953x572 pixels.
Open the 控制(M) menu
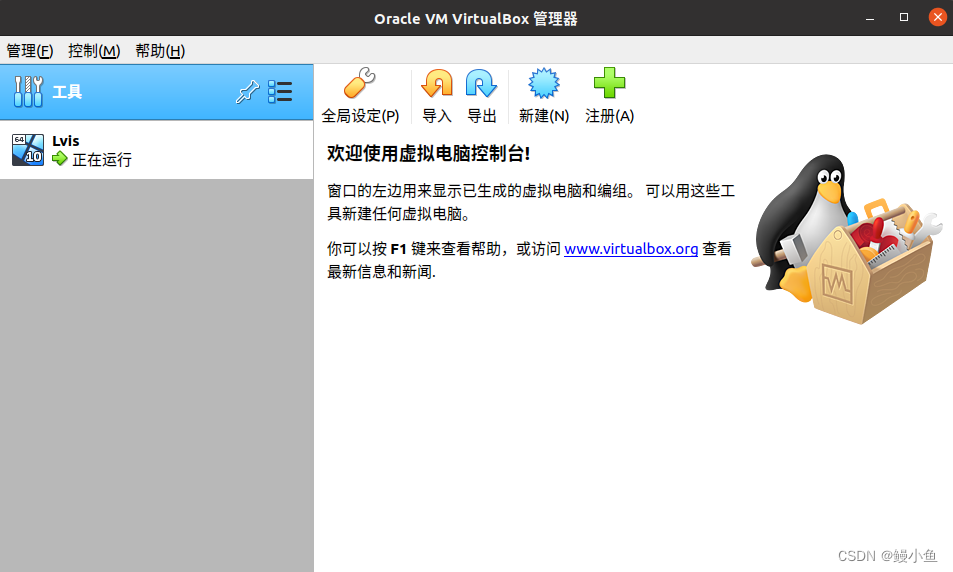pyautogui.click(x=94, y=50)
